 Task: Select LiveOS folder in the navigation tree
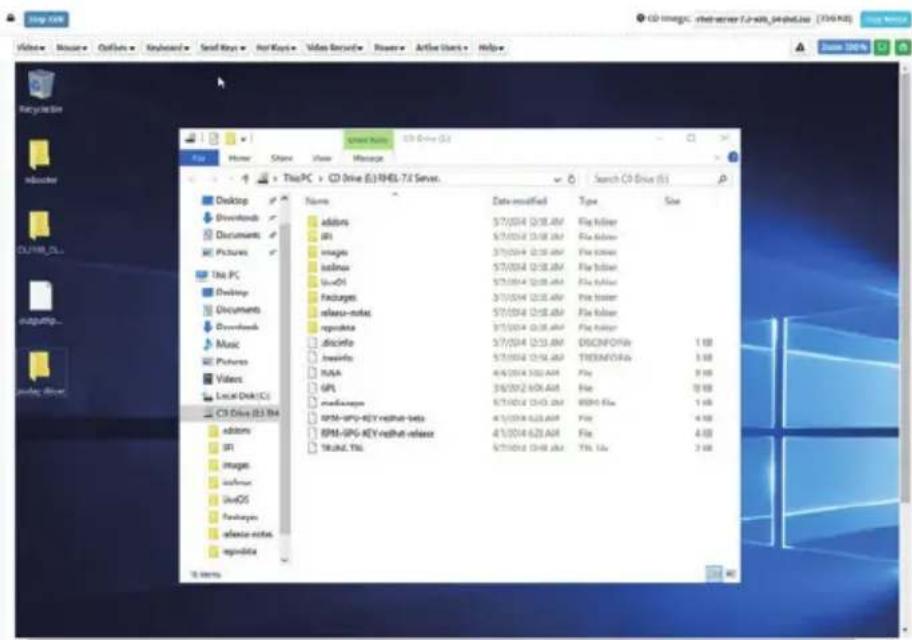(230, 499)
